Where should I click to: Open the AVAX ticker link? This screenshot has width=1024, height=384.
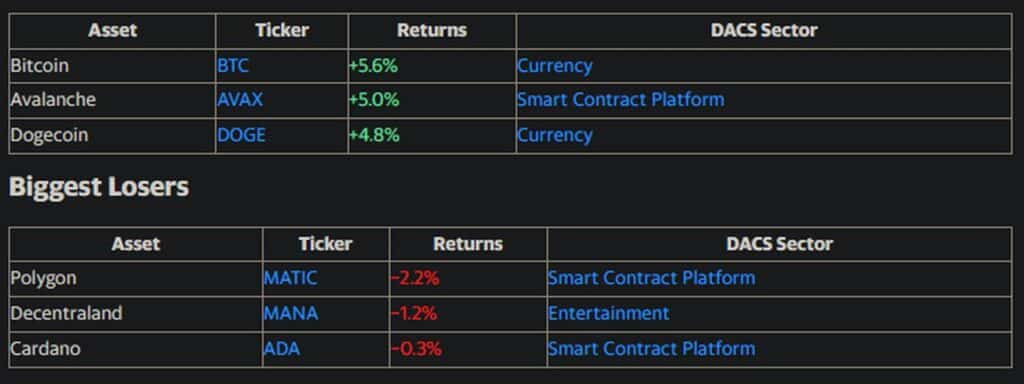pyautogui.click(x=240, y=100)
